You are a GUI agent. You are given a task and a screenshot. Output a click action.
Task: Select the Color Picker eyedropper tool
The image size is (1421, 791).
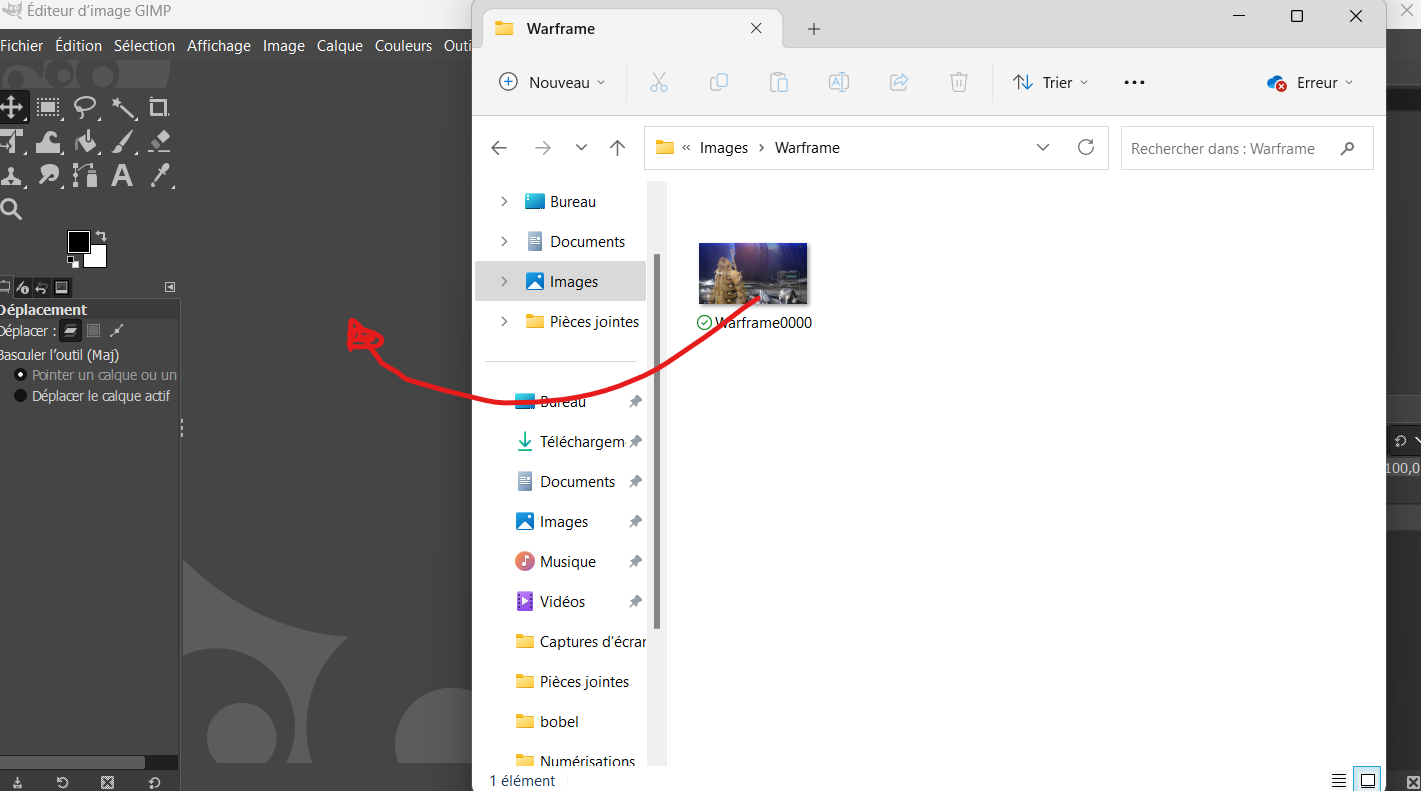tap(159, 176)
